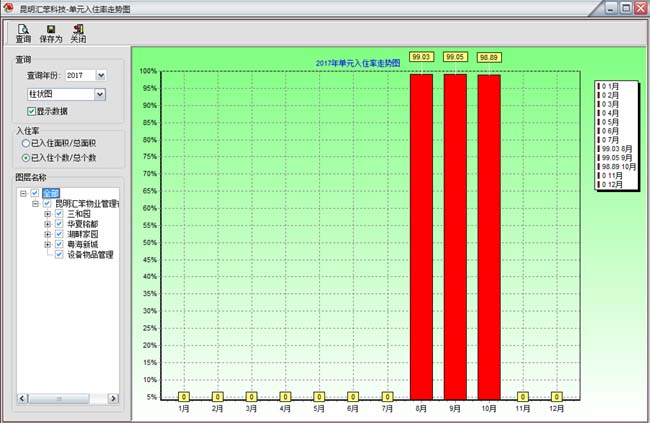Screen dimensions: 650x423
Task: Click the 1月 zero value label
Action: tap(184, 397)
